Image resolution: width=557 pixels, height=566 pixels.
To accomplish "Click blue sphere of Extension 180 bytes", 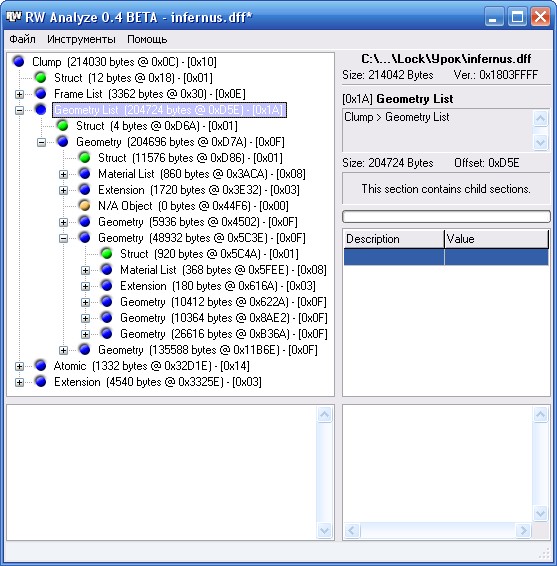I will tap(107, 286).
